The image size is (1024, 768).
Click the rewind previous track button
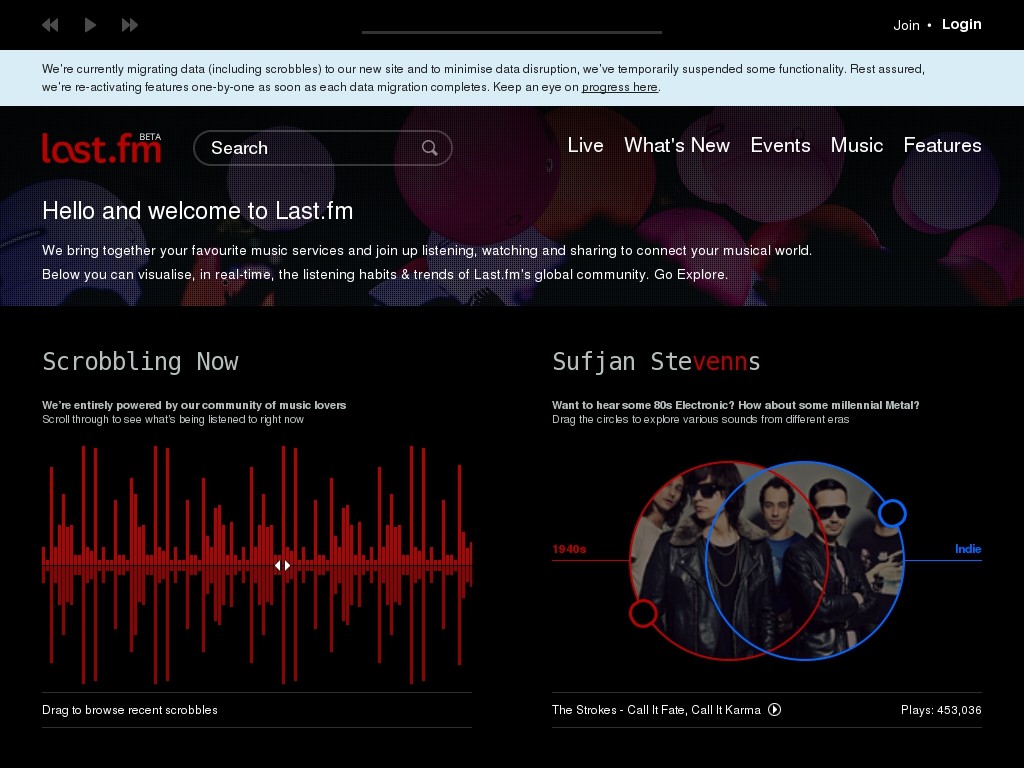point(50,25)
